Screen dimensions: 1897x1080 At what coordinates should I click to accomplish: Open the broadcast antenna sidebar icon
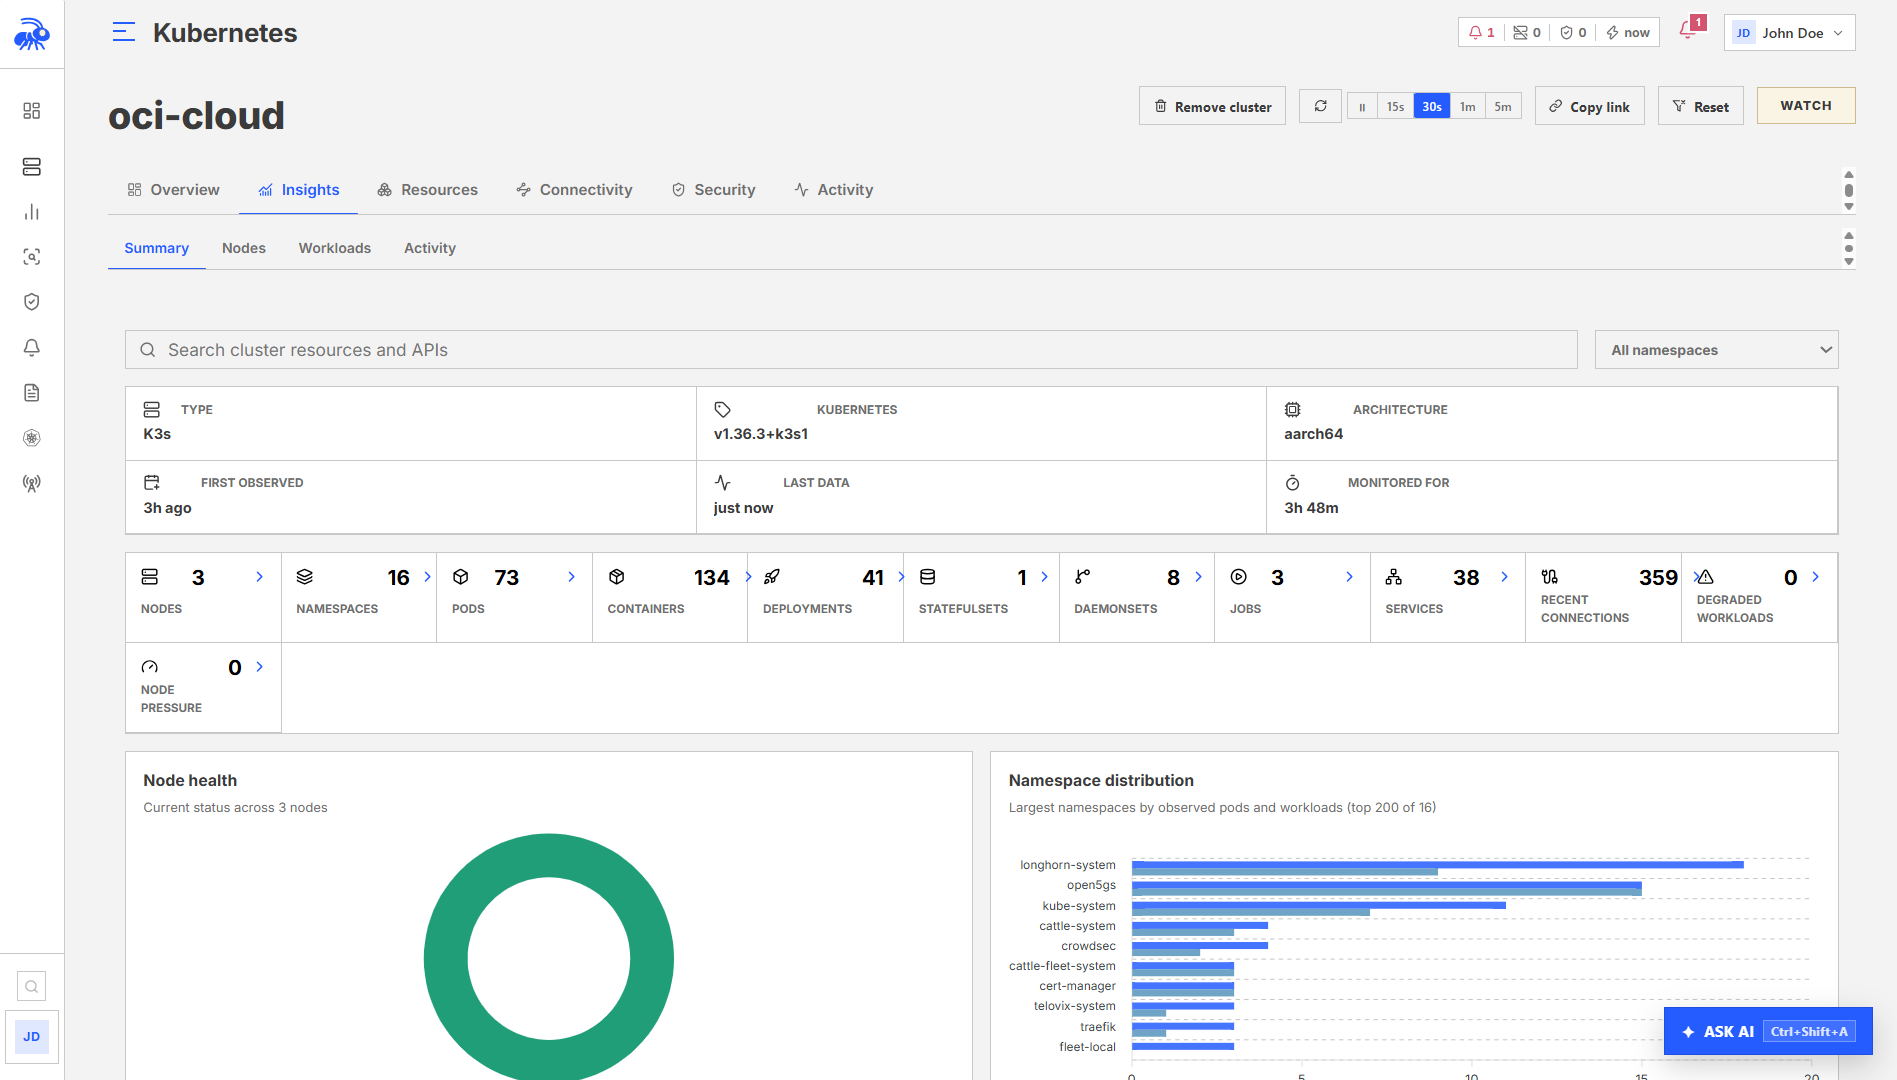point(32,484)
